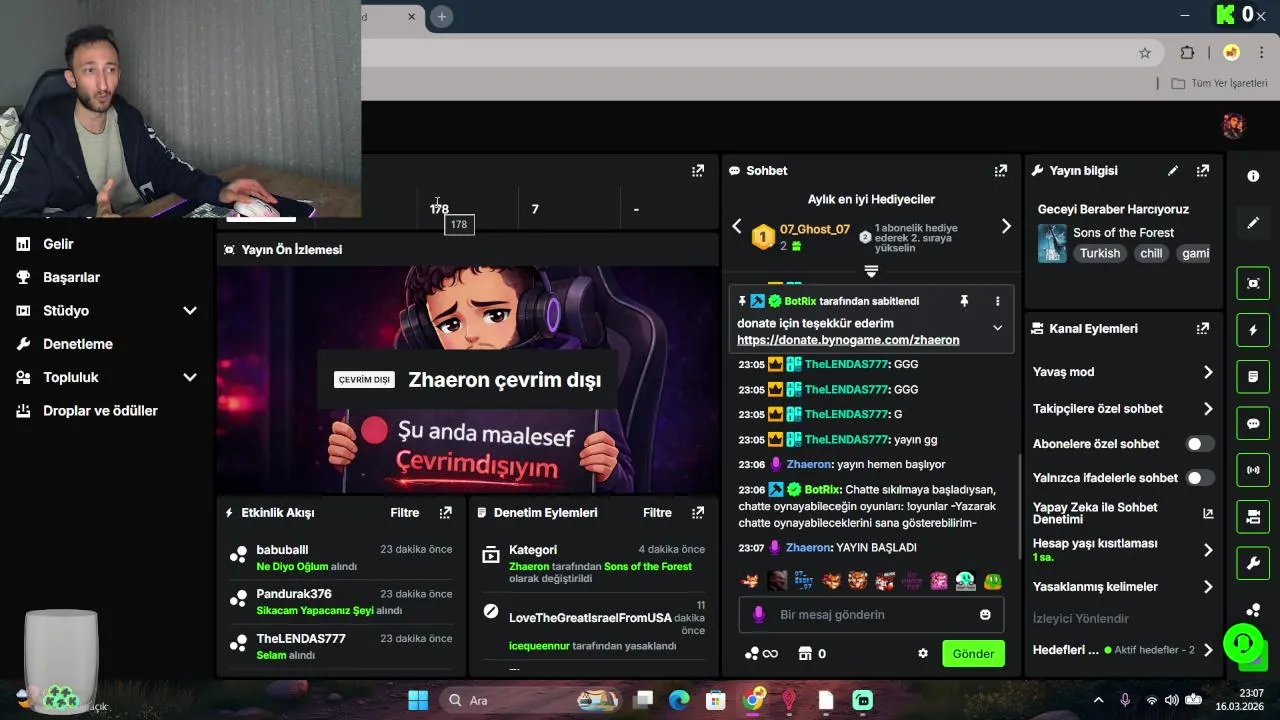Click in the Bir mesaj gönderin field

(x=870, y=615)
